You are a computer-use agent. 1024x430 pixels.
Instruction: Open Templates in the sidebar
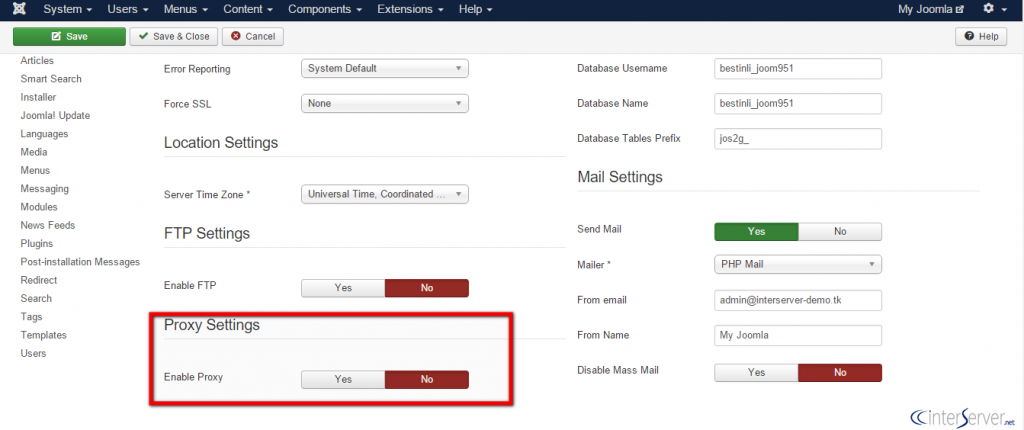point(44,335)
